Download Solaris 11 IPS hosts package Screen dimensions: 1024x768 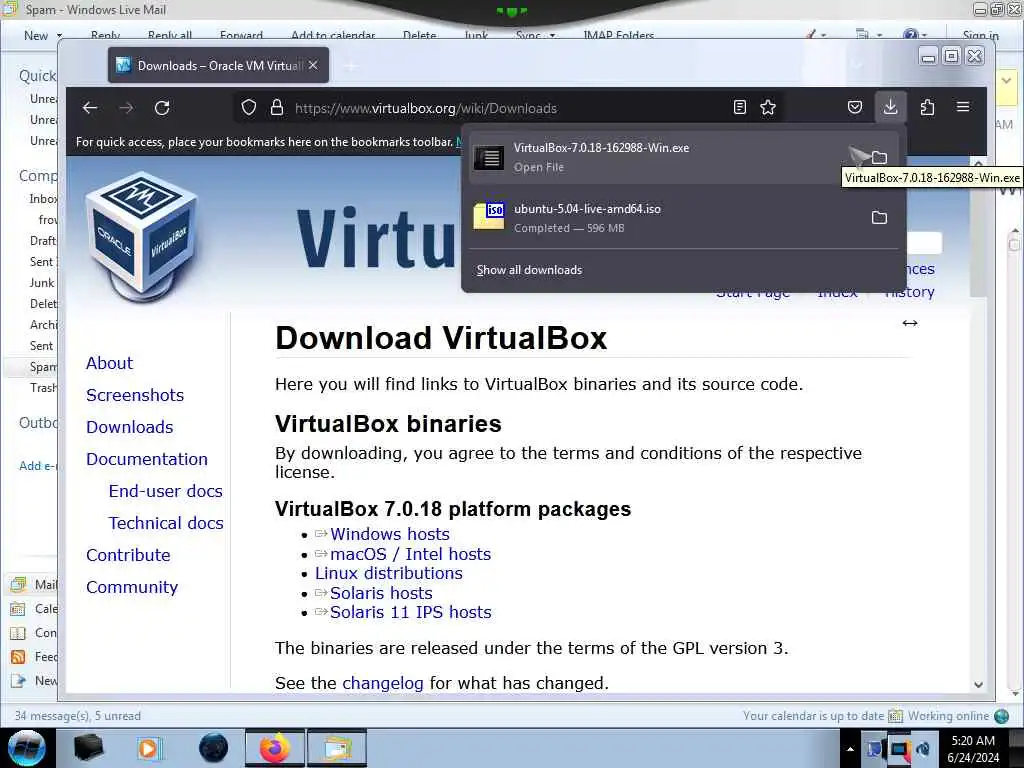click(x=410, y=613)
